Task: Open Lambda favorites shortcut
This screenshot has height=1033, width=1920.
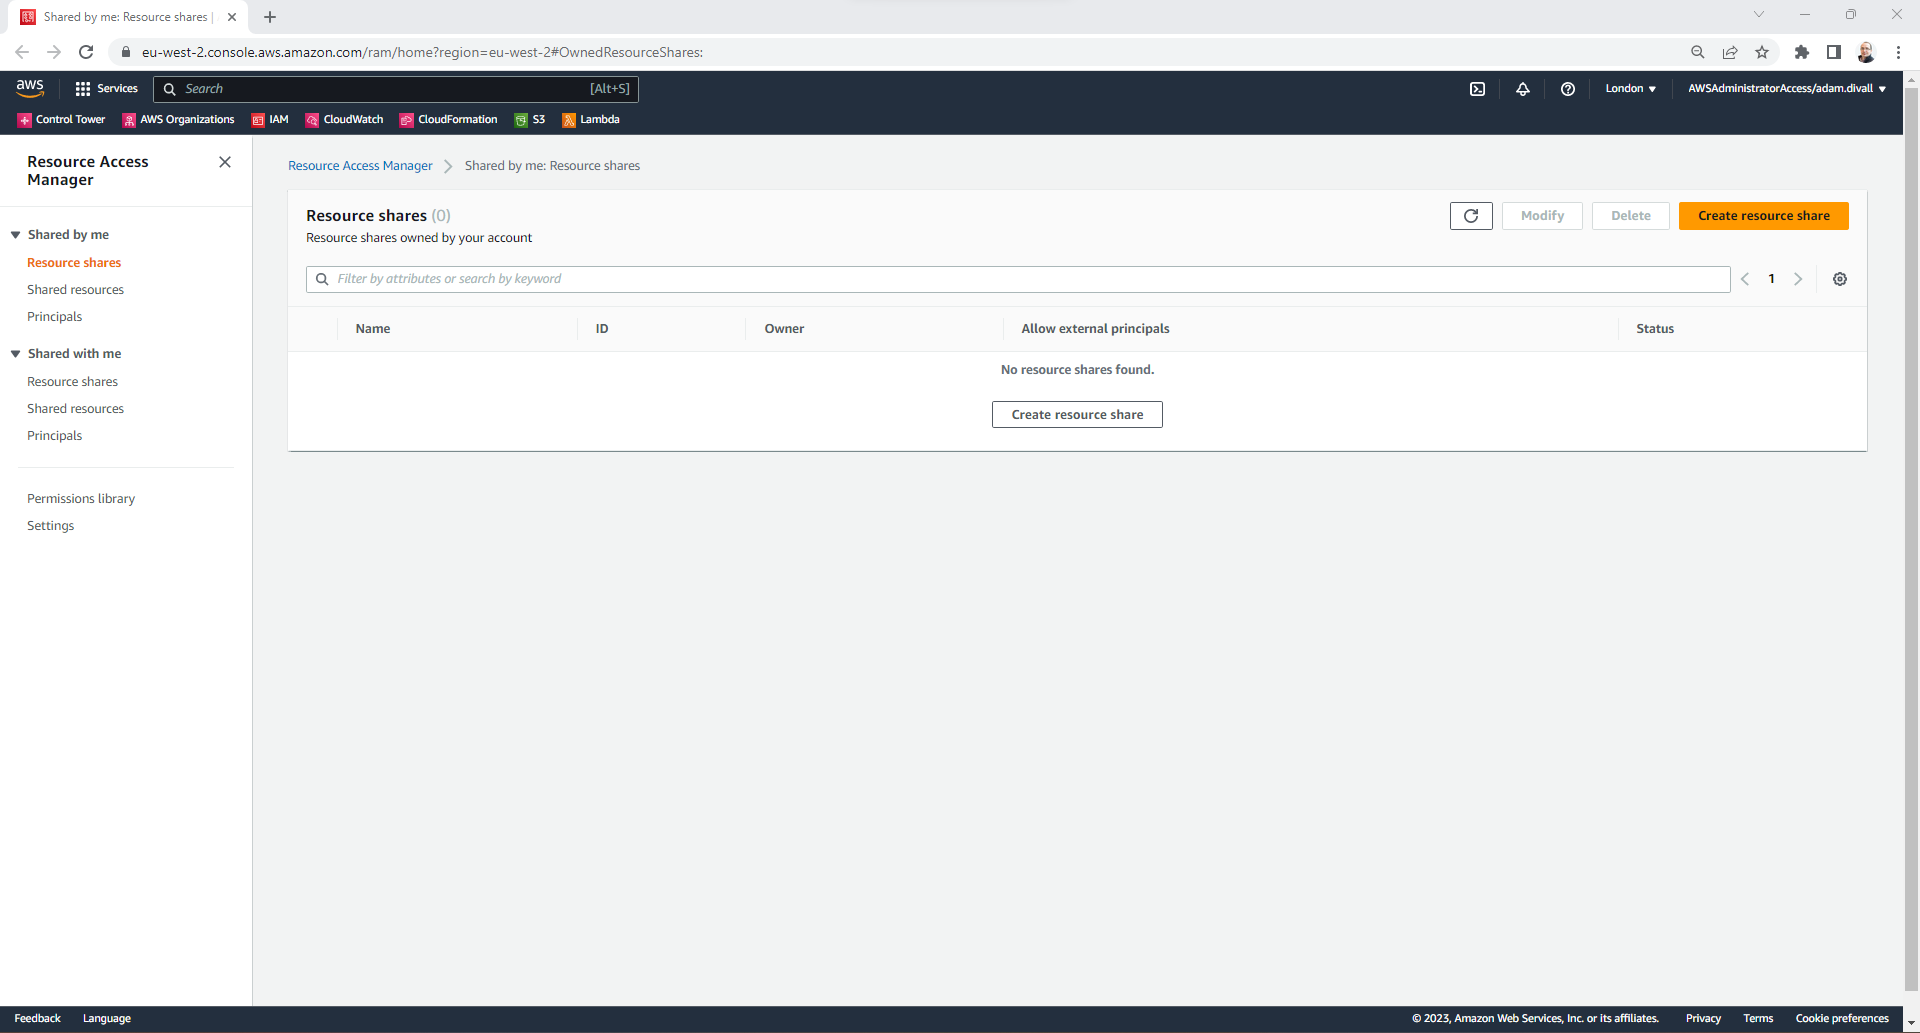Action: pyautogui.click(x=591, y=120)
